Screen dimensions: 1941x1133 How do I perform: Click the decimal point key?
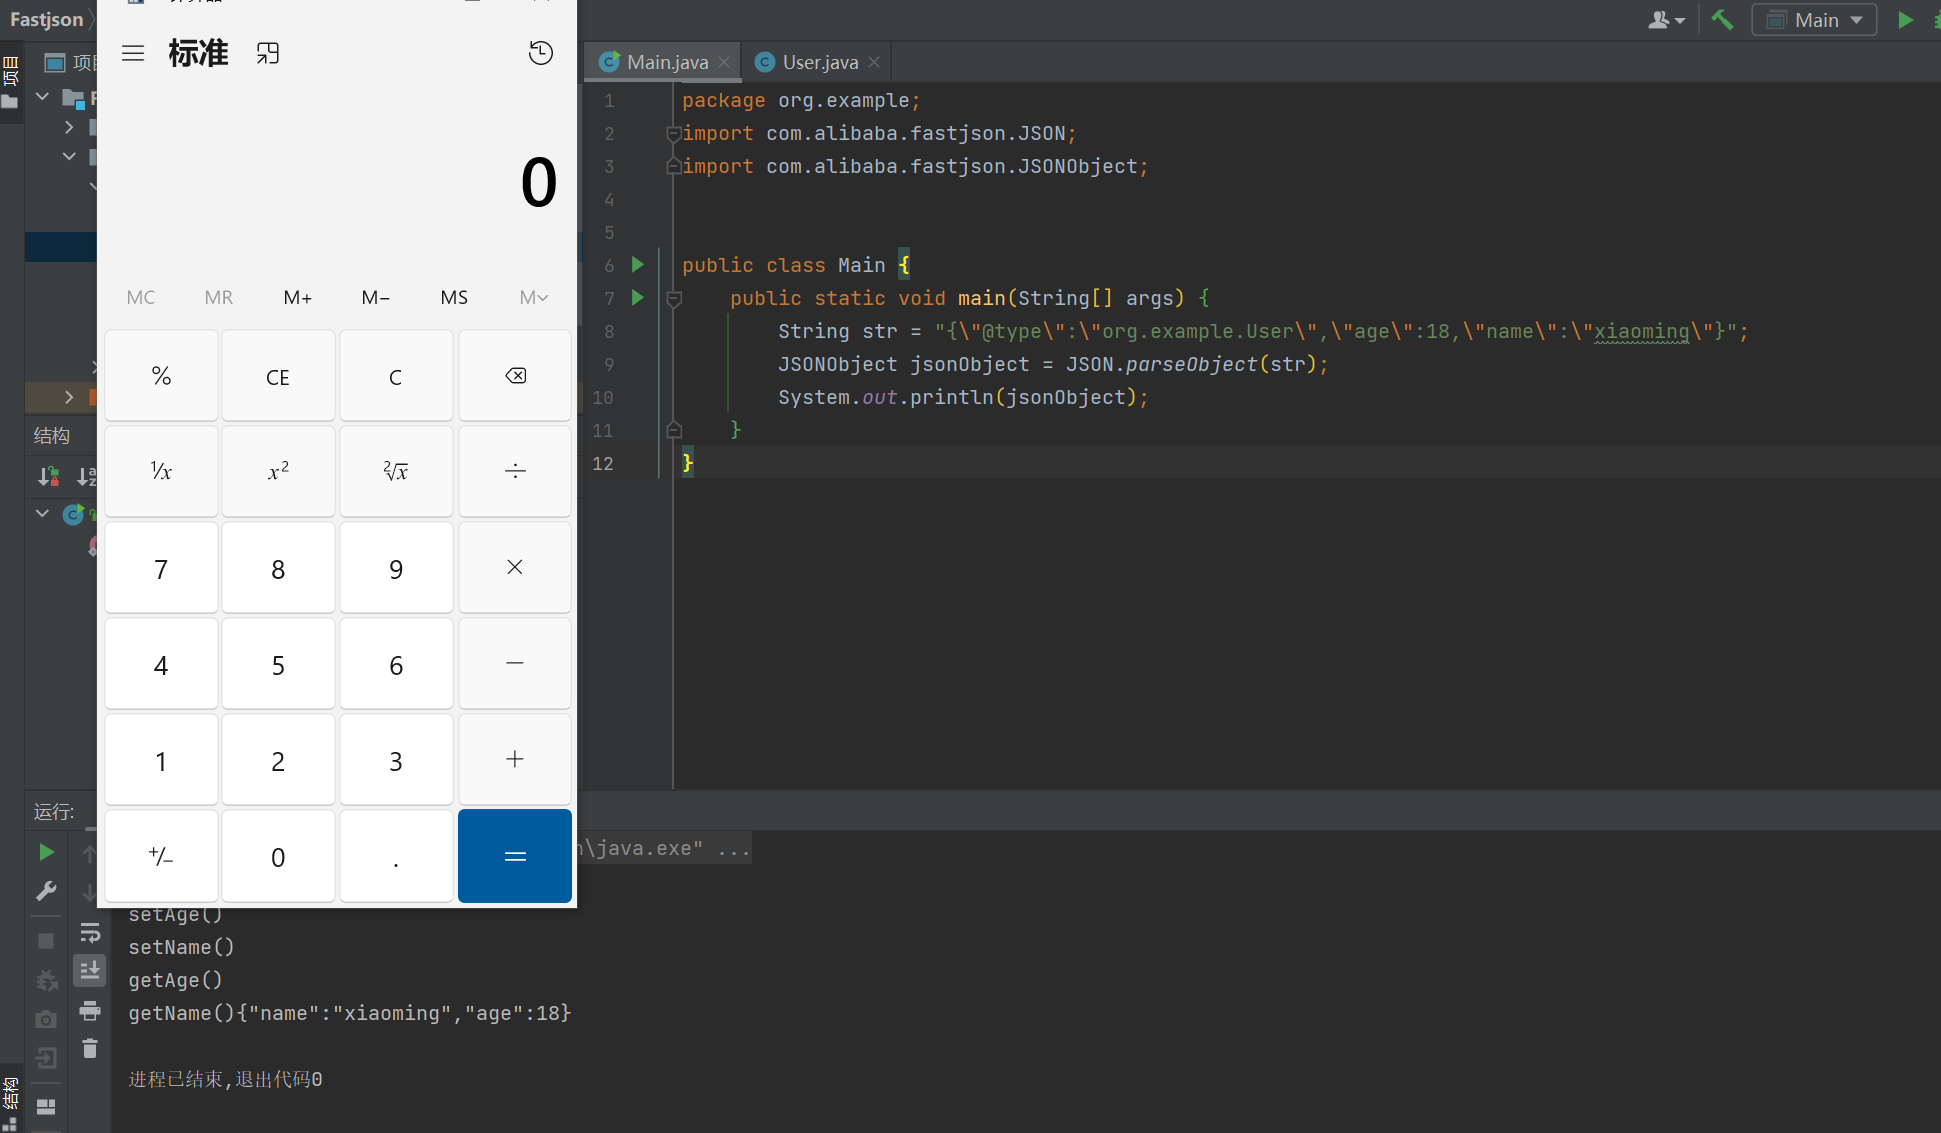pos(396,856)
